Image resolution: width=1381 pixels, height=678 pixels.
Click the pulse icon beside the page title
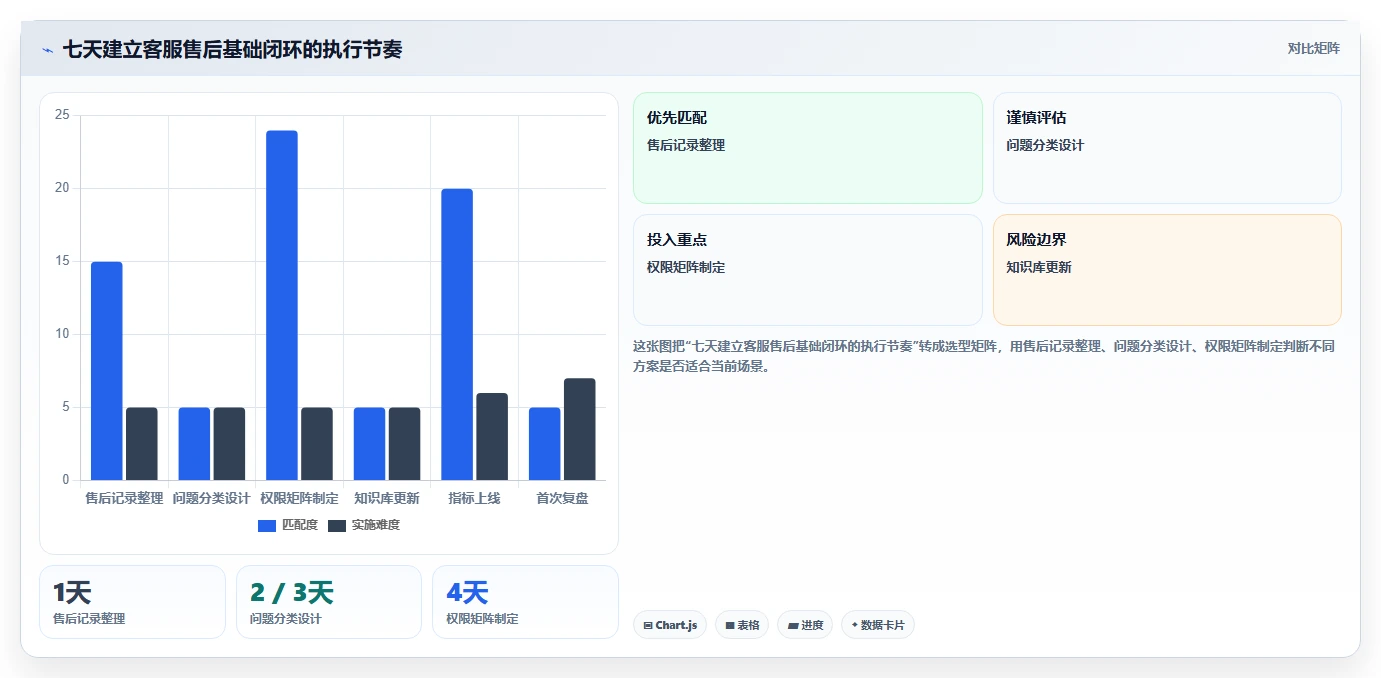click(48, 50)
